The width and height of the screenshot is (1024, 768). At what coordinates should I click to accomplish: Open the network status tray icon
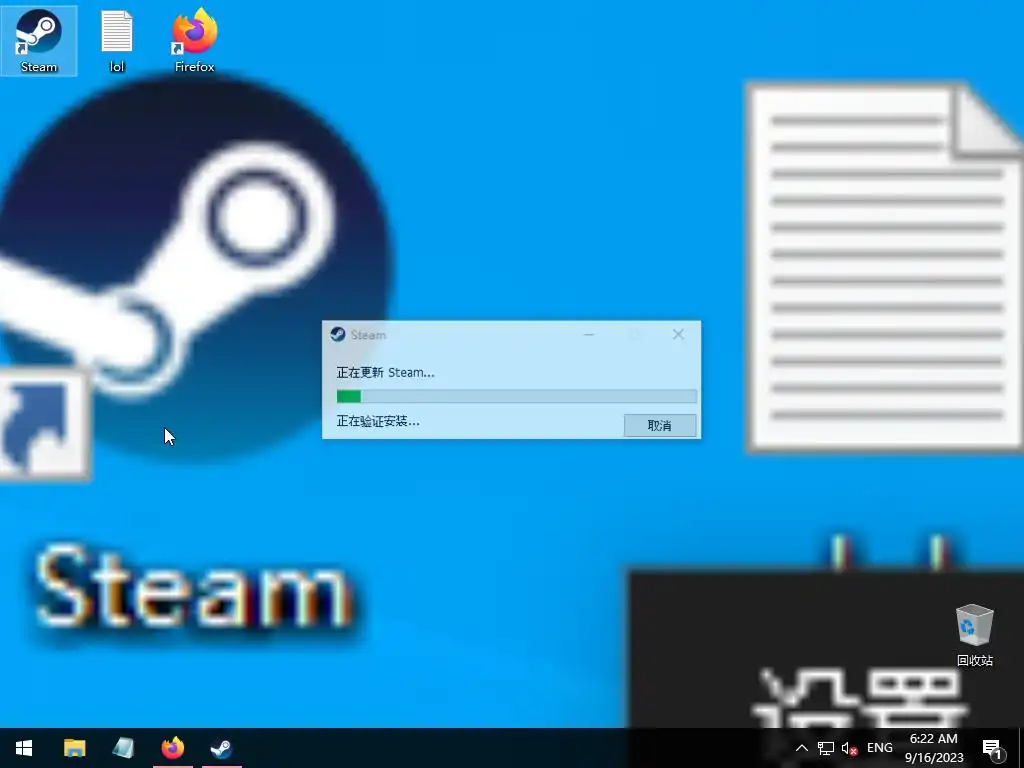click(826, 748)
